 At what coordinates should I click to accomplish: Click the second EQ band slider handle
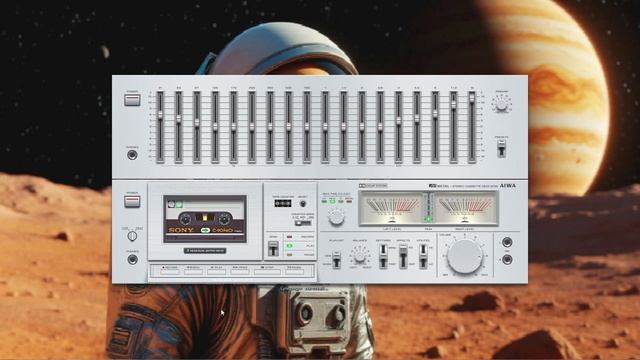(178, 119)
